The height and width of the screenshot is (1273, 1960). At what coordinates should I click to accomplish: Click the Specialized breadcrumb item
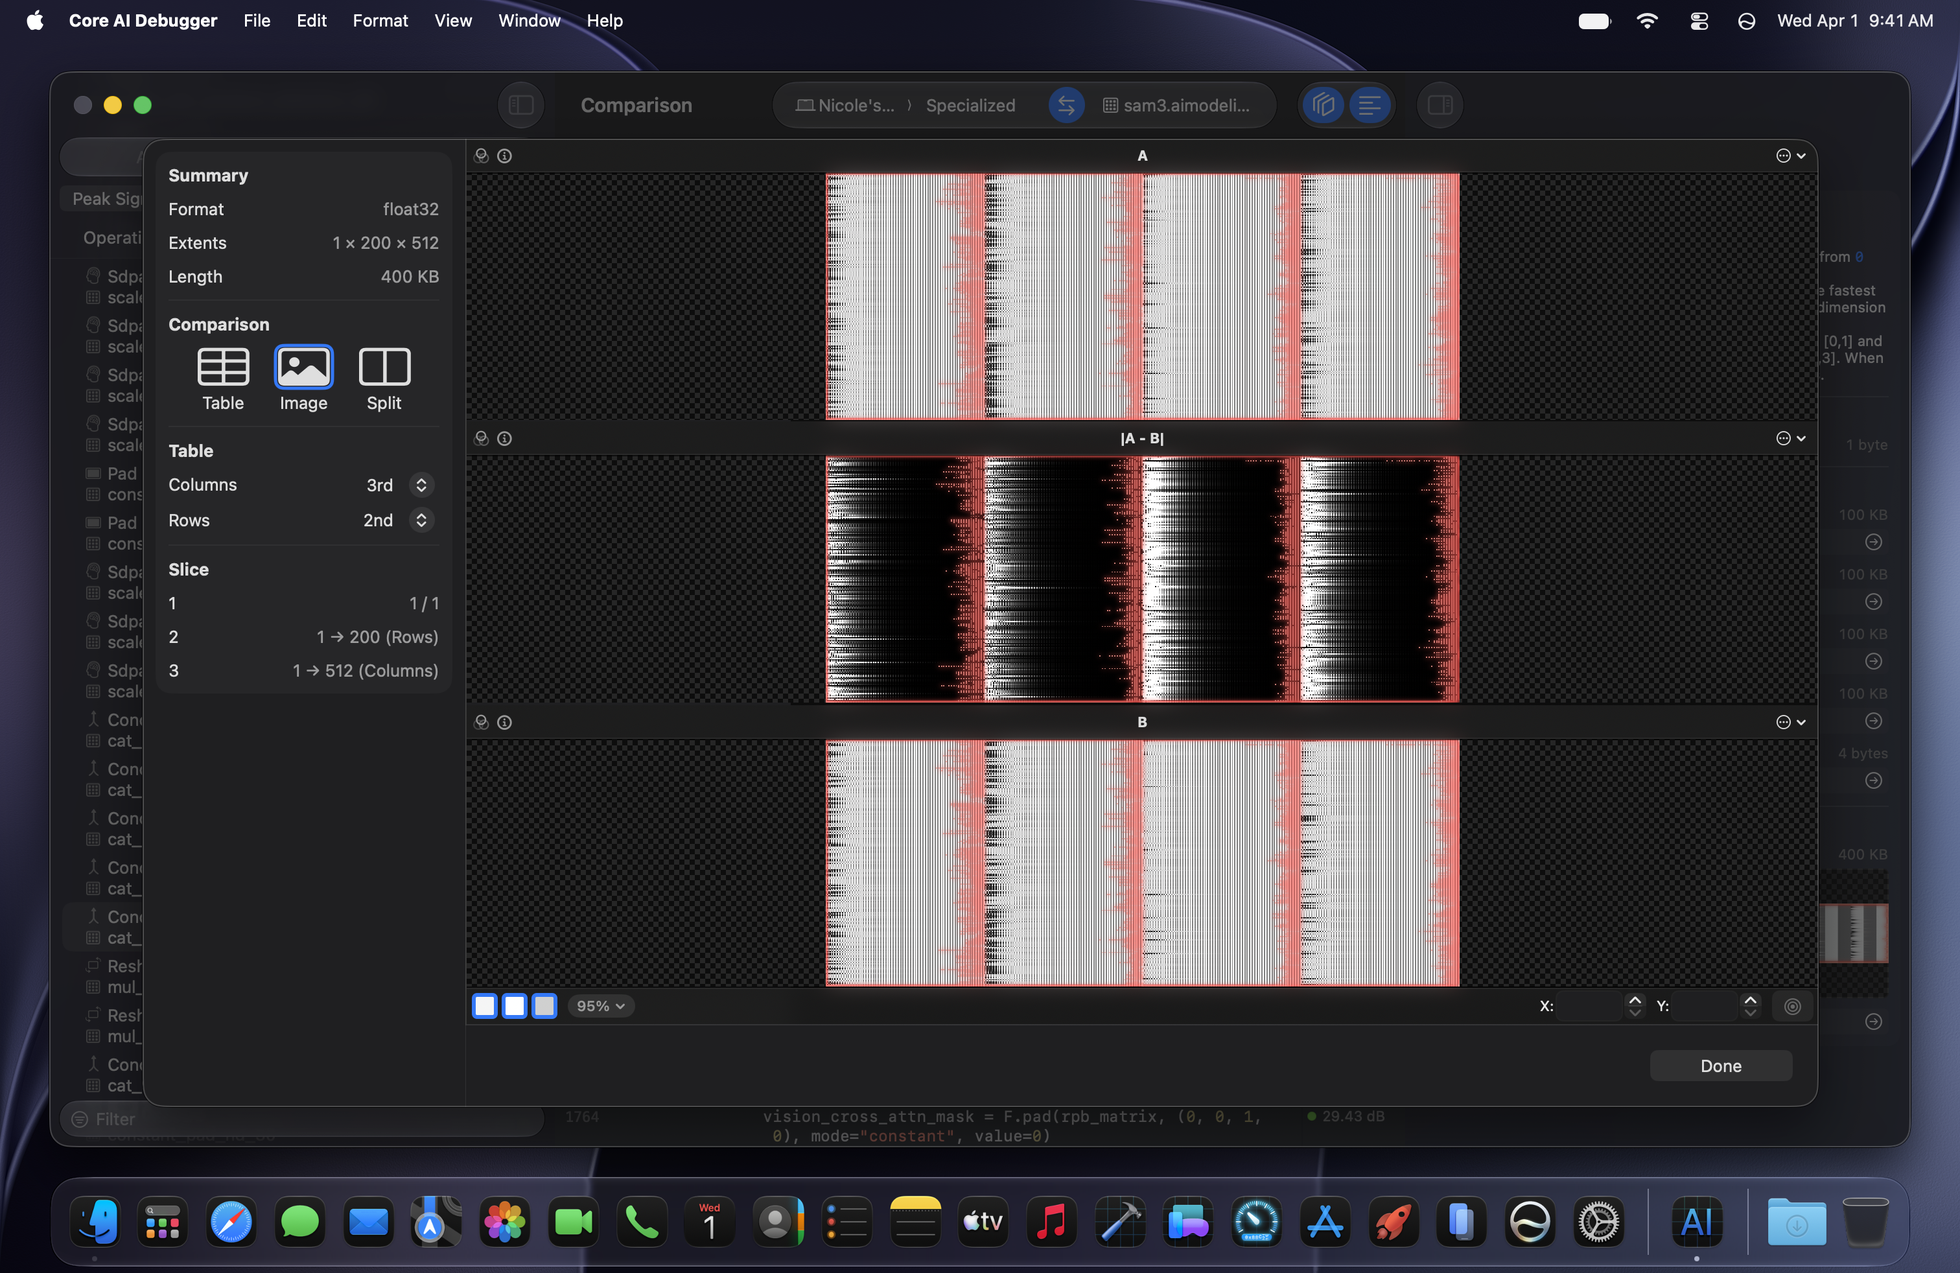click(970, 105)
